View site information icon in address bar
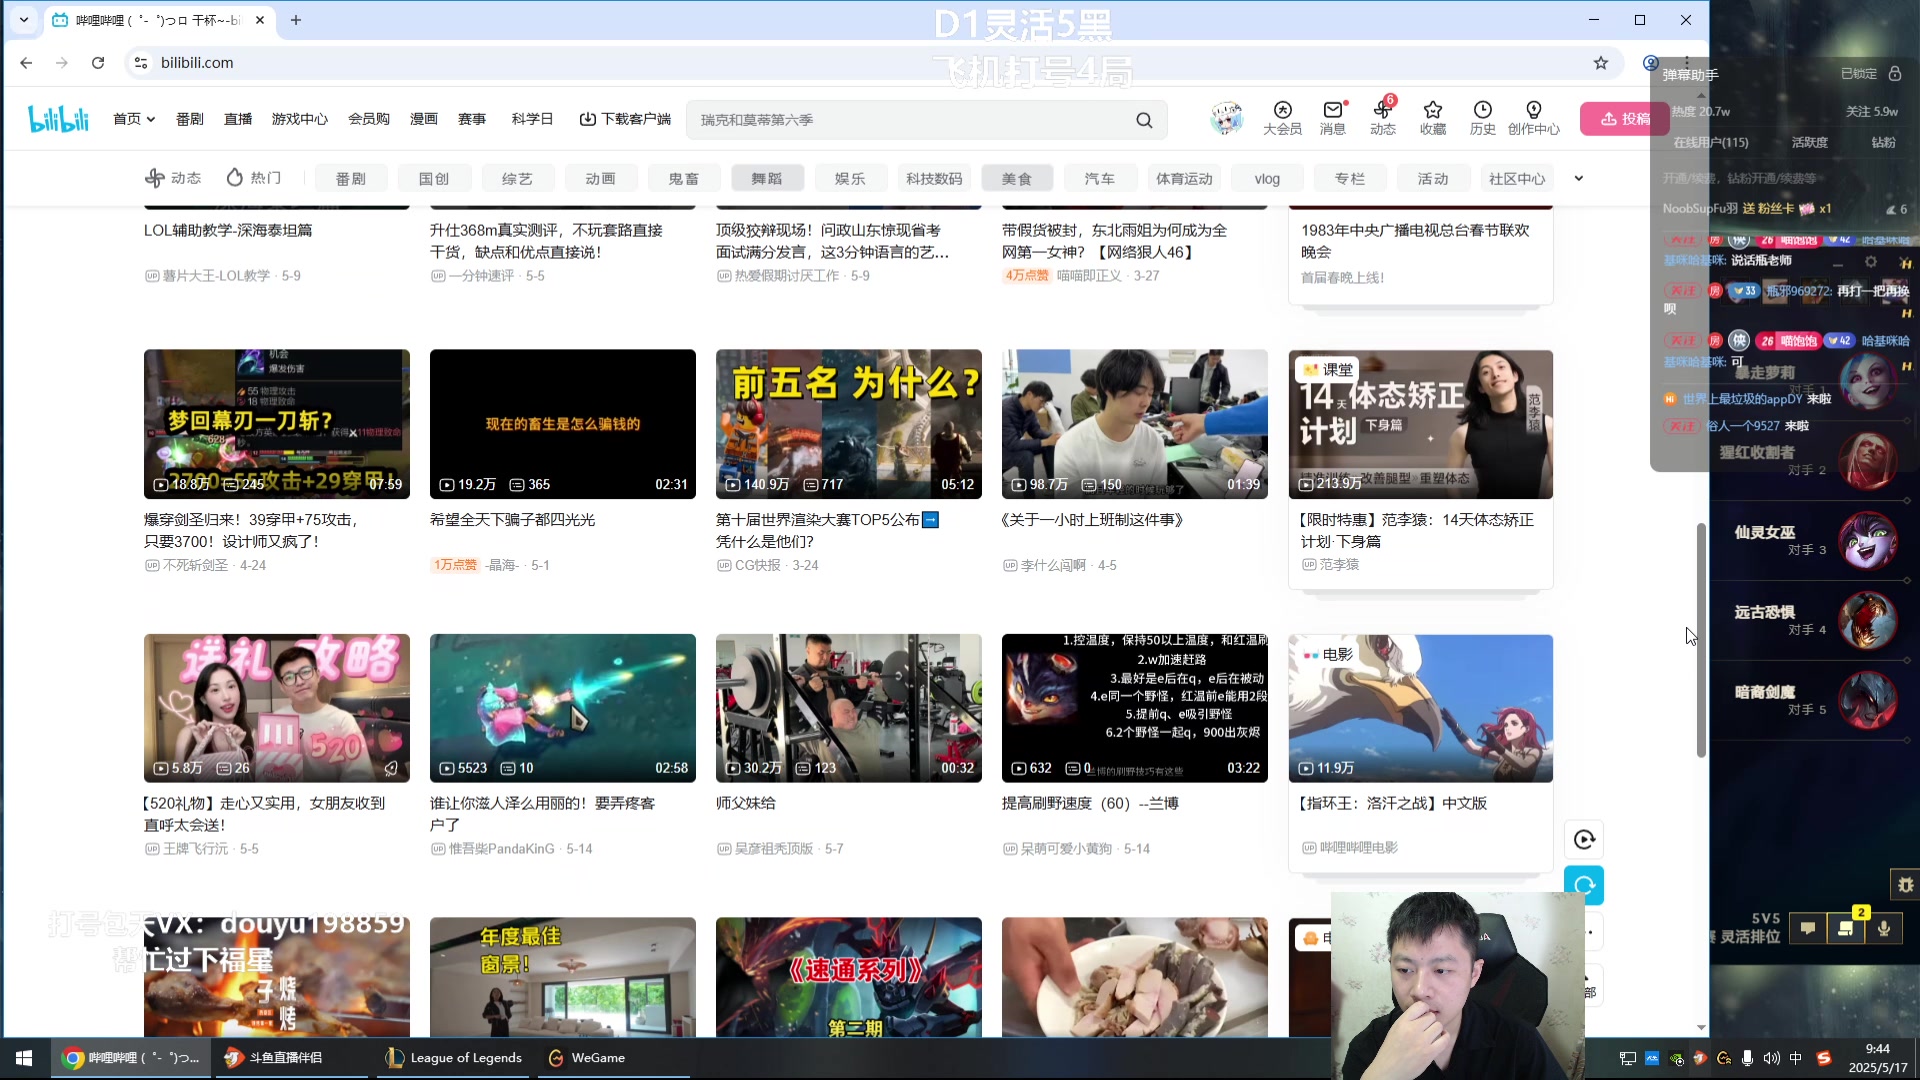1920x1080 pixels. [141, 63]
